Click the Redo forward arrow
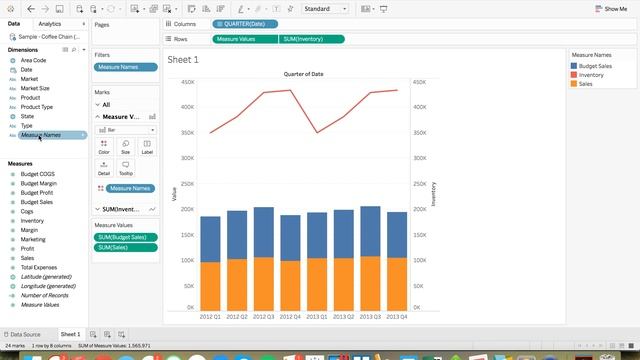Screen dimensions: 640x360 pyautogui.click(x=45, y=9)
